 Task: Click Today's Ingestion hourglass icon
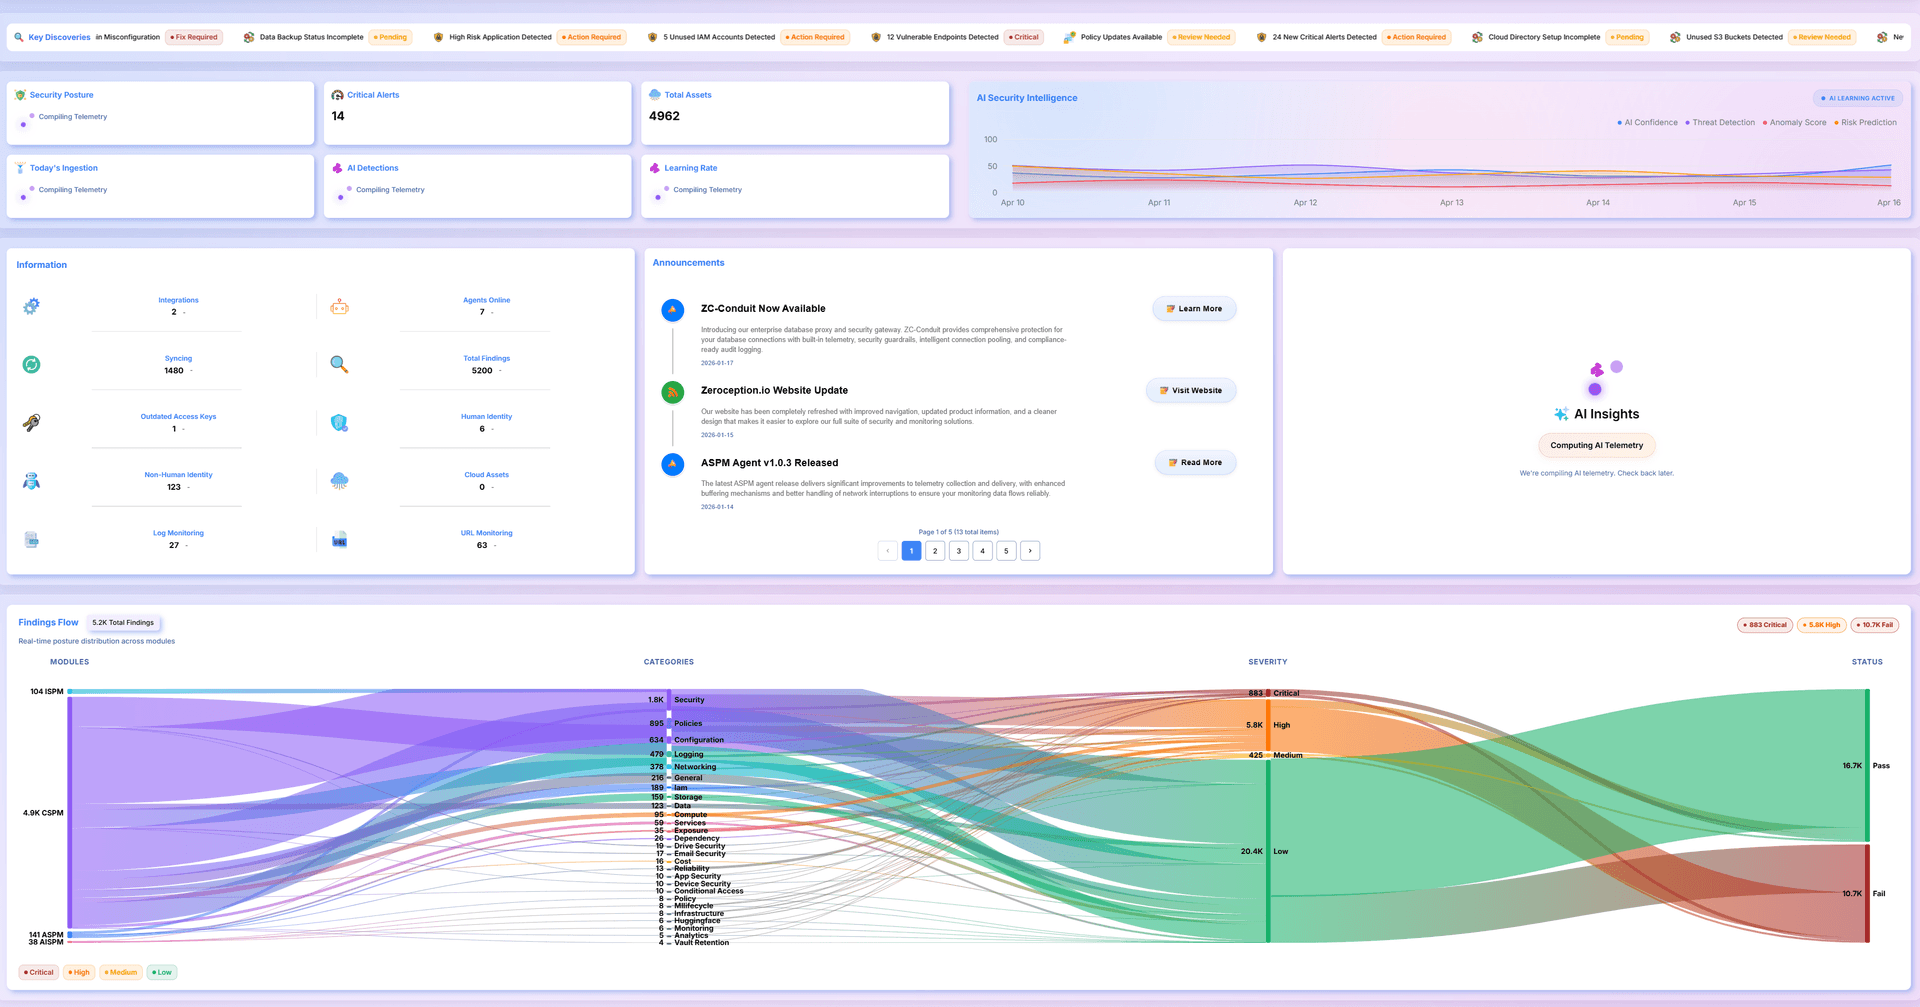(x=20, y=168)
